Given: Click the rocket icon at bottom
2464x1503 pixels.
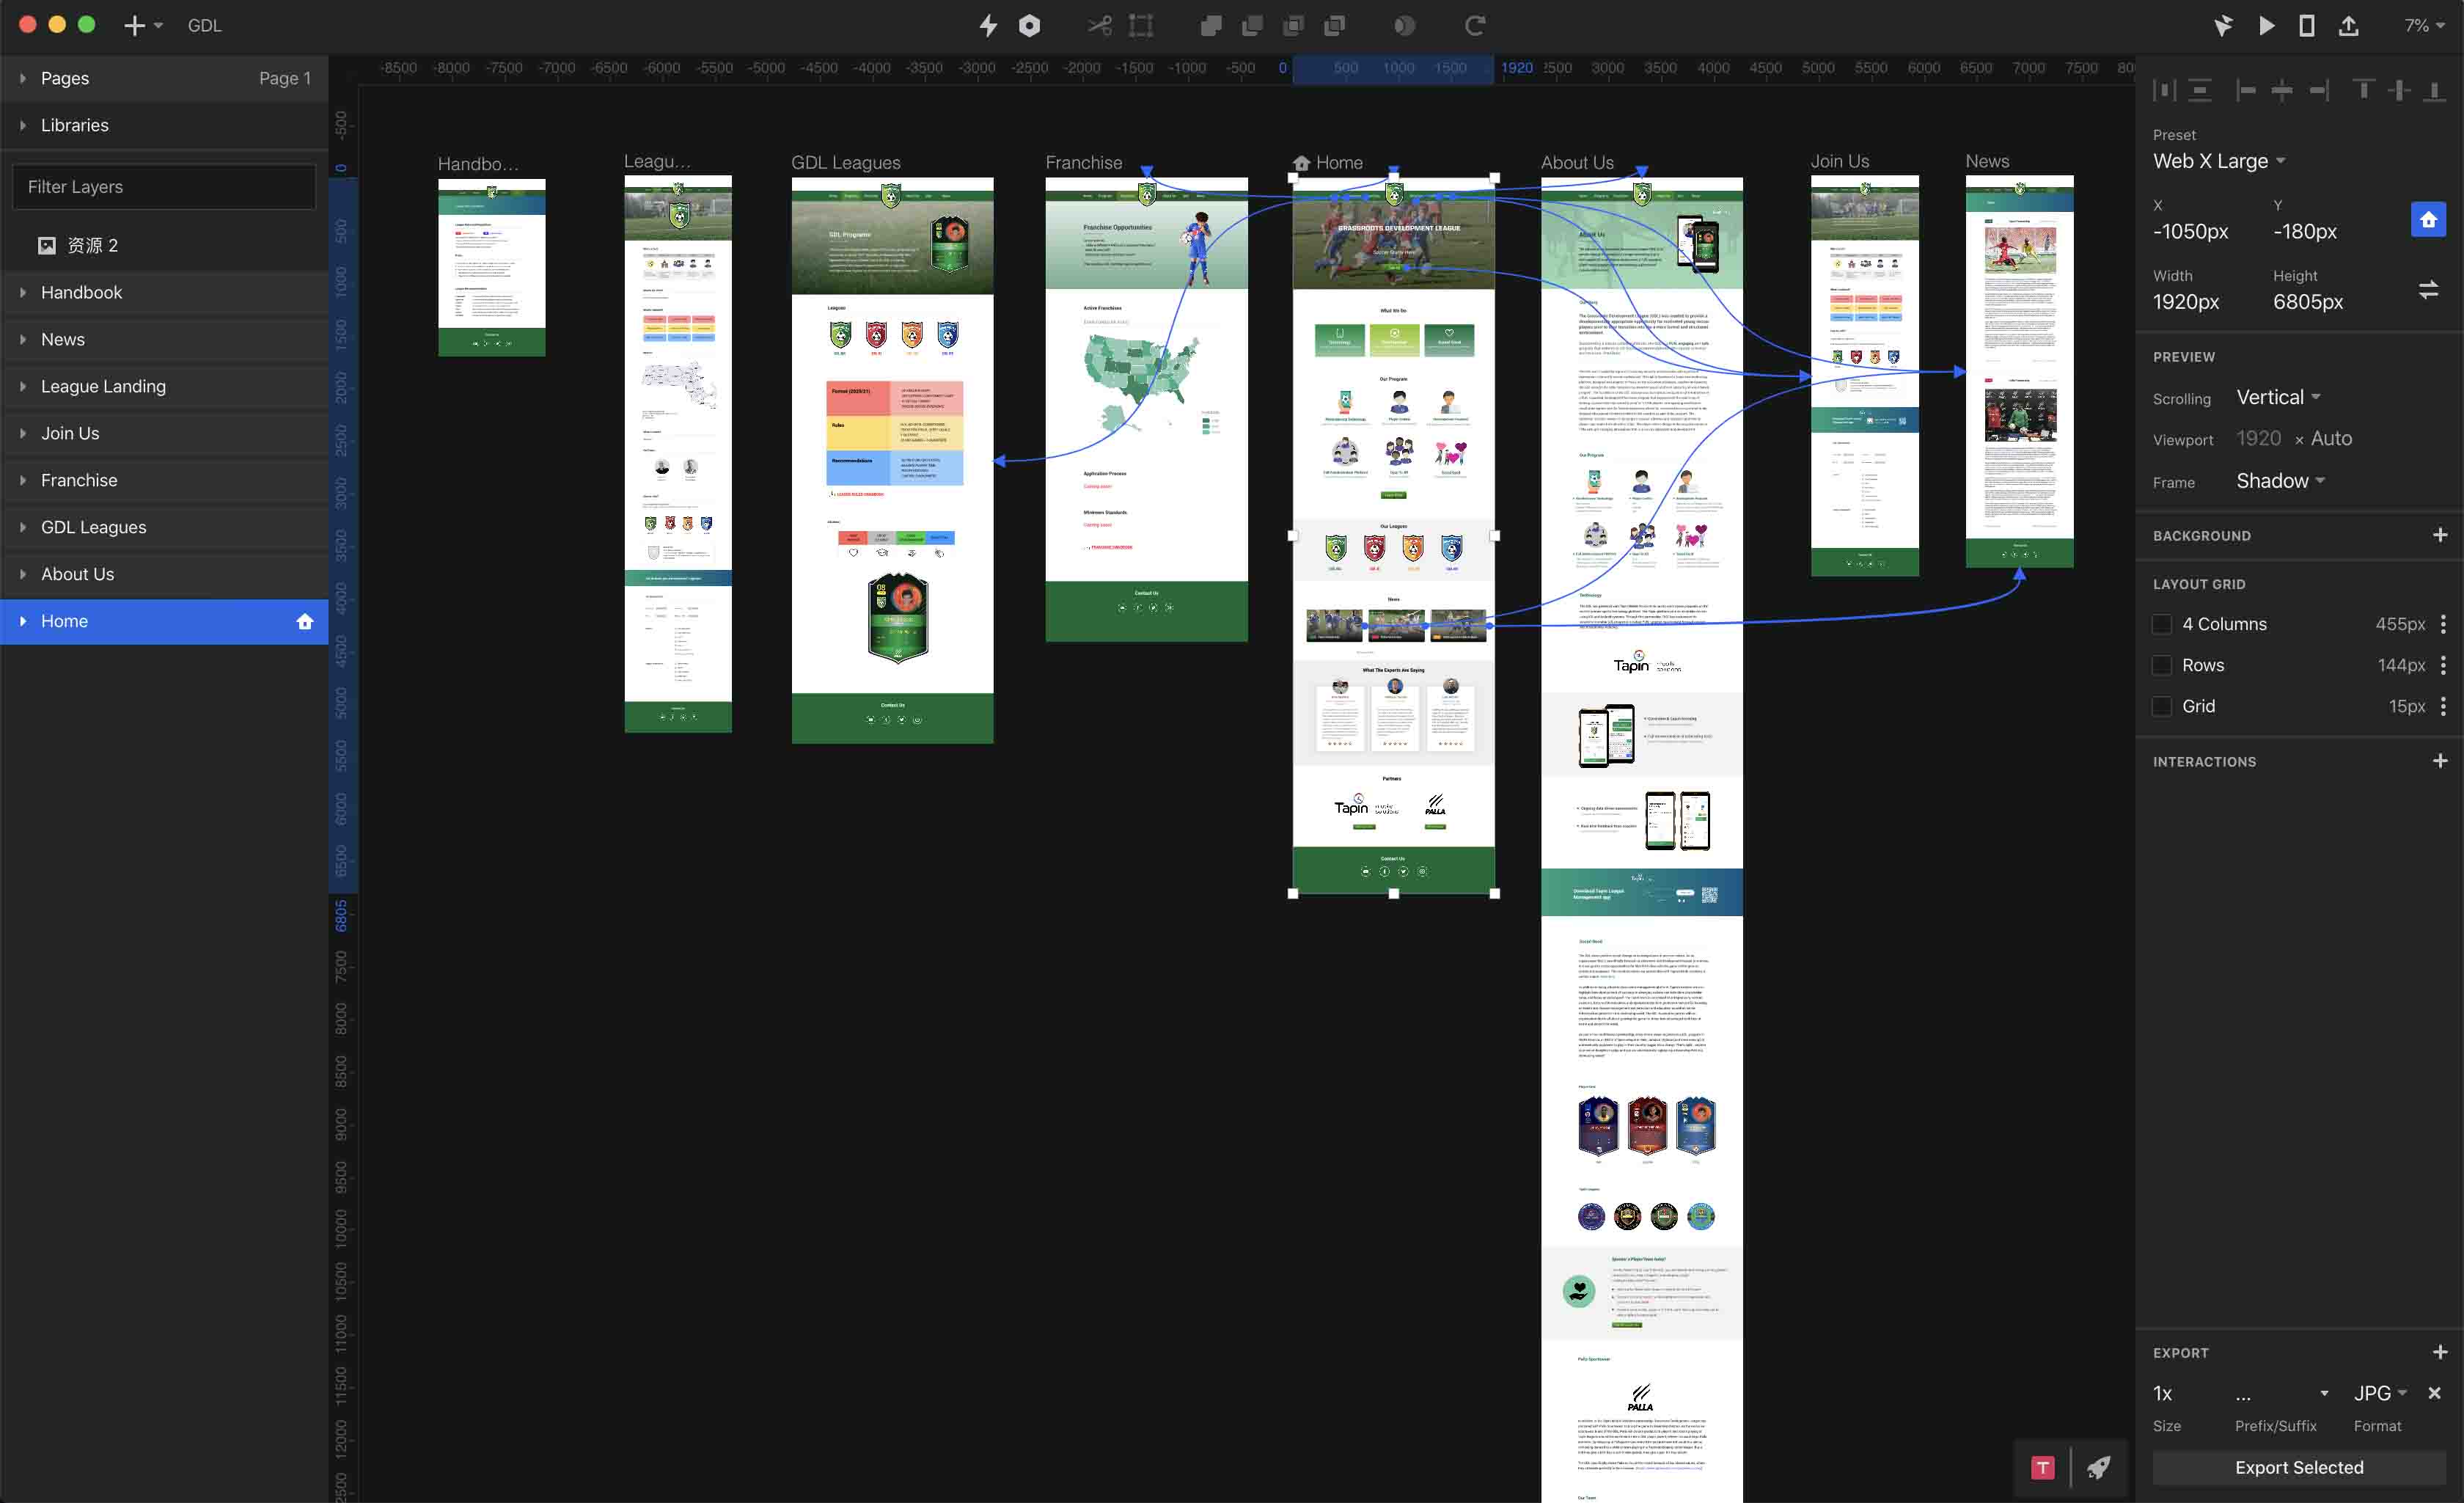Looking at the screenshot, I should pyautogui.click(x=2098, y=1467).
